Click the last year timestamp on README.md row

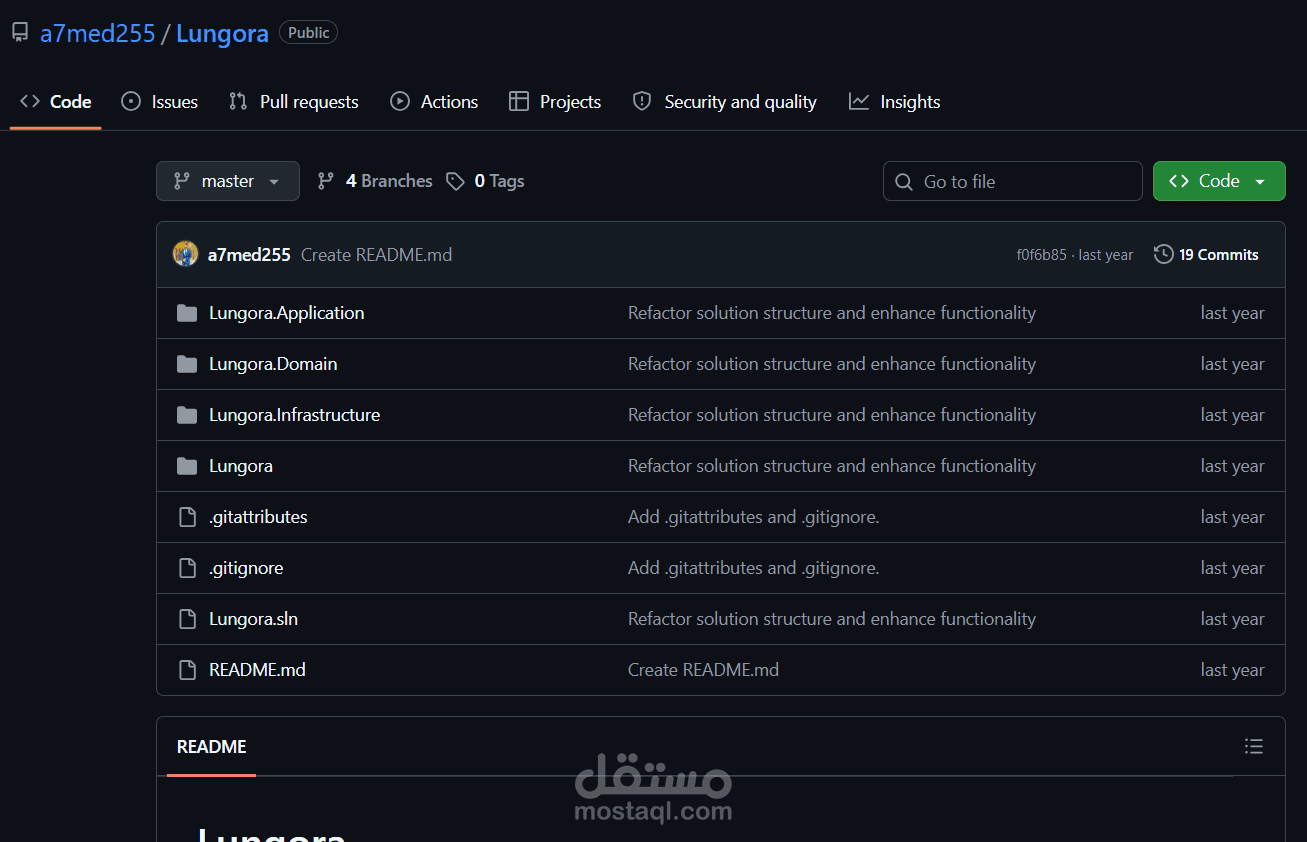(x=1232, y=670)
